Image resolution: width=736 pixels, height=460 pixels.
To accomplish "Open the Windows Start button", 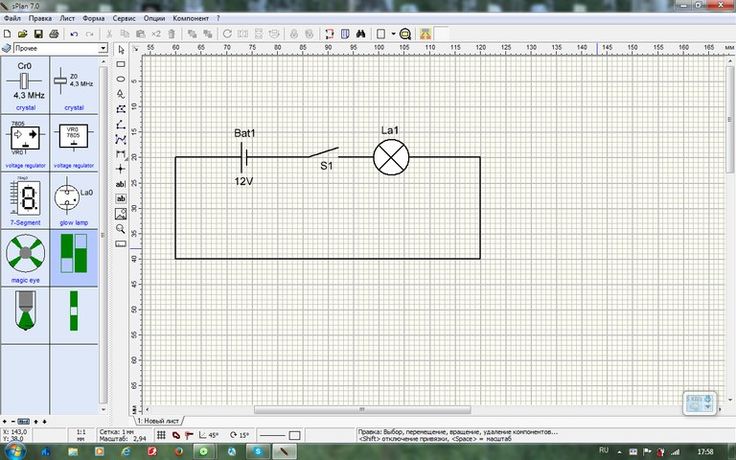I will coord(13,452).
